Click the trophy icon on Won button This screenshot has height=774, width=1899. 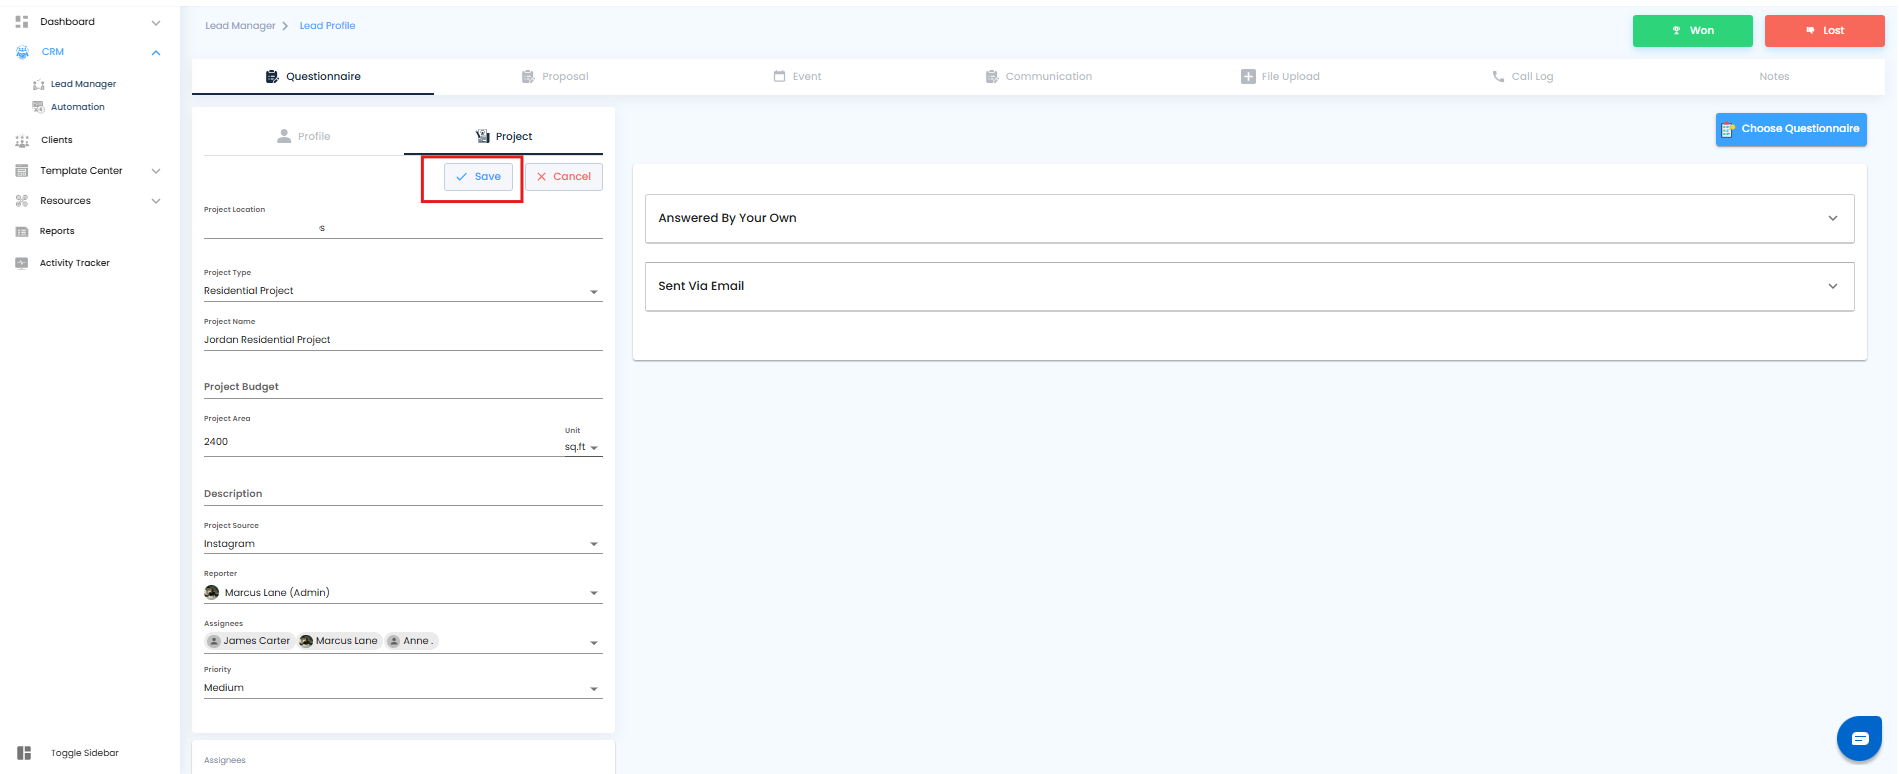point(1677,31)
